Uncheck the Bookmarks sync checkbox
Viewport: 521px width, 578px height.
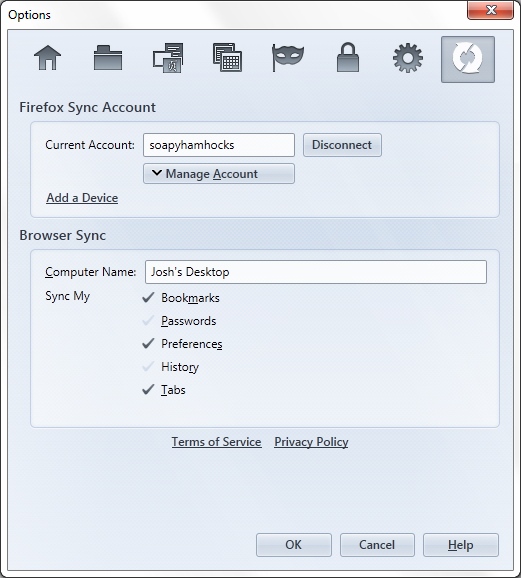(x=148, y=297)
